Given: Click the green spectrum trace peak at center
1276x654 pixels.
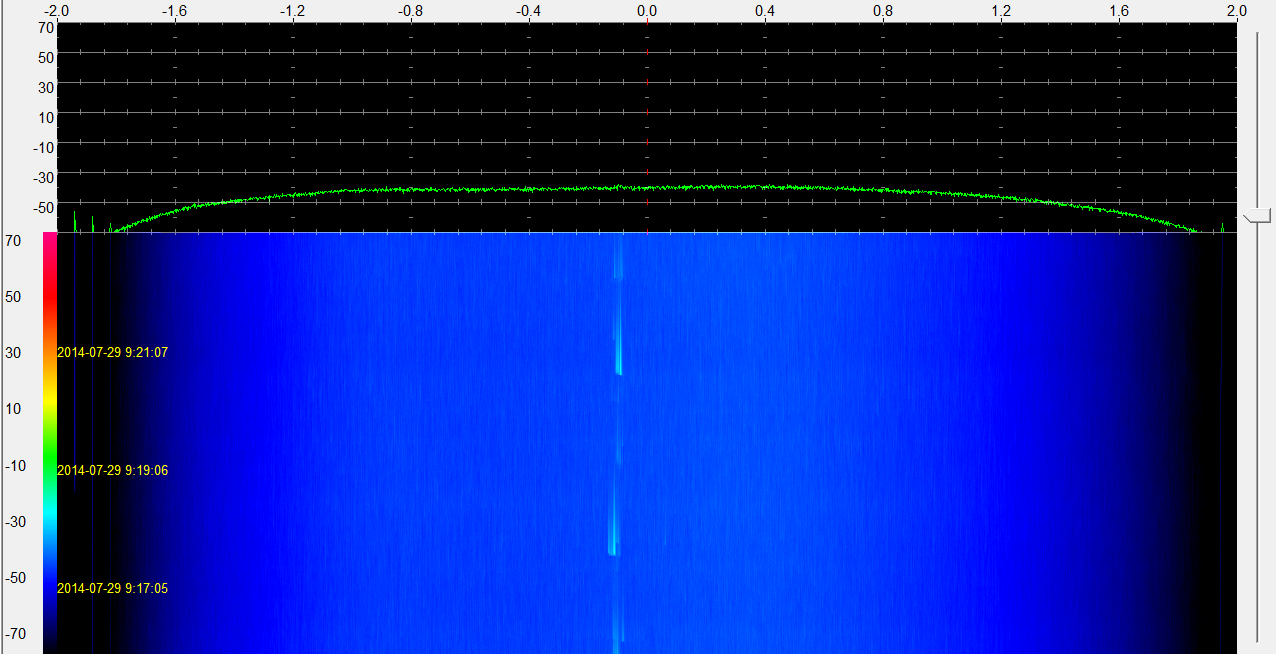Looking at the screenshot, I should click(x=620, y=187).
